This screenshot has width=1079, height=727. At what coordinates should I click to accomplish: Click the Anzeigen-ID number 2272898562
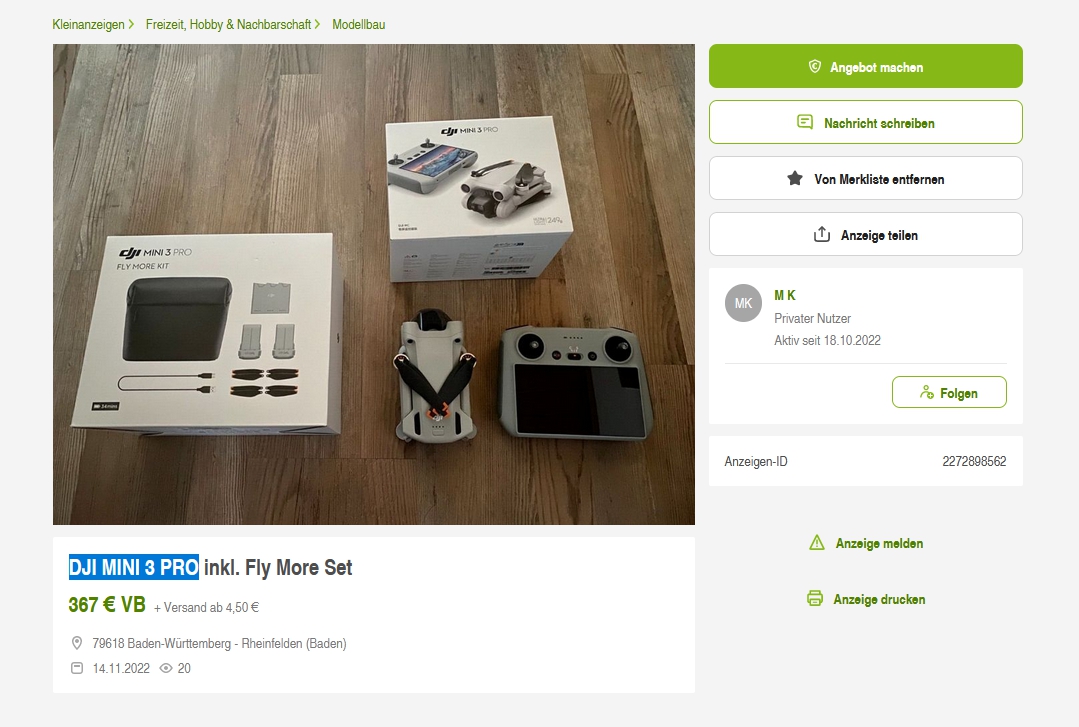click(x=974, y=461)
